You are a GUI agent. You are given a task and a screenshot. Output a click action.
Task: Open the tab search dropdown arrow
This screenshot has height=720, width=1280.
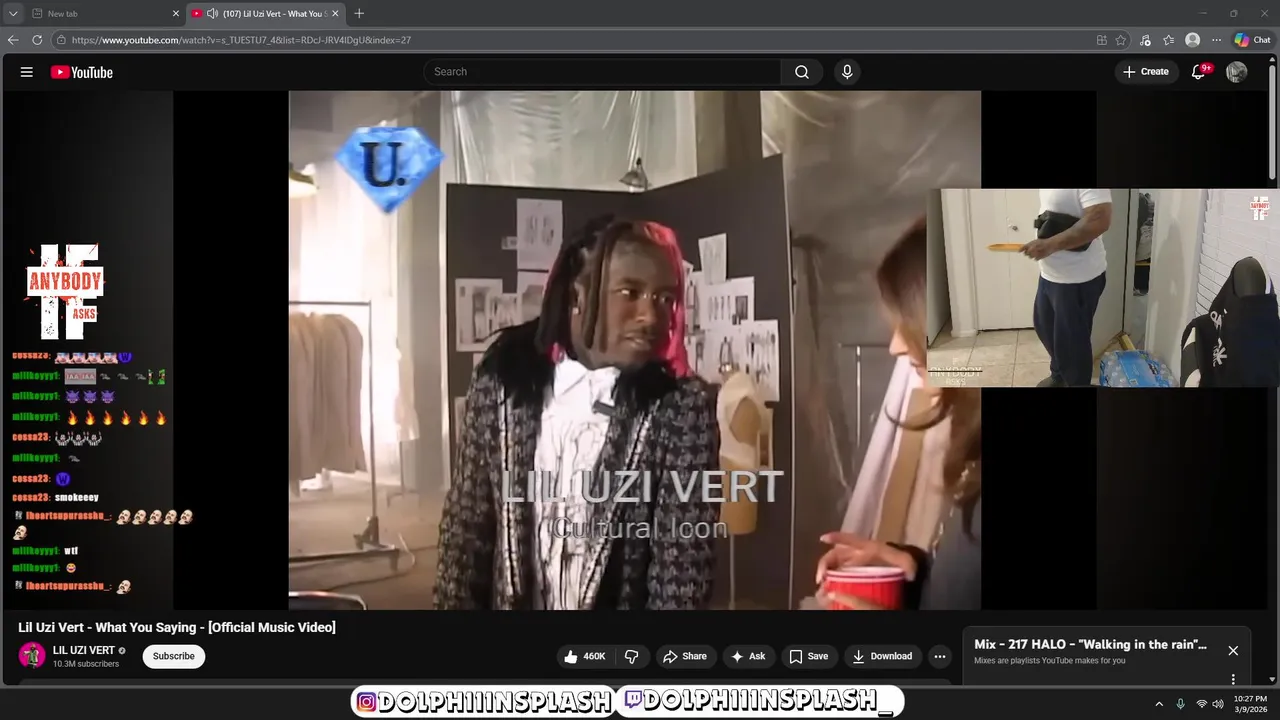pos(13,14)
